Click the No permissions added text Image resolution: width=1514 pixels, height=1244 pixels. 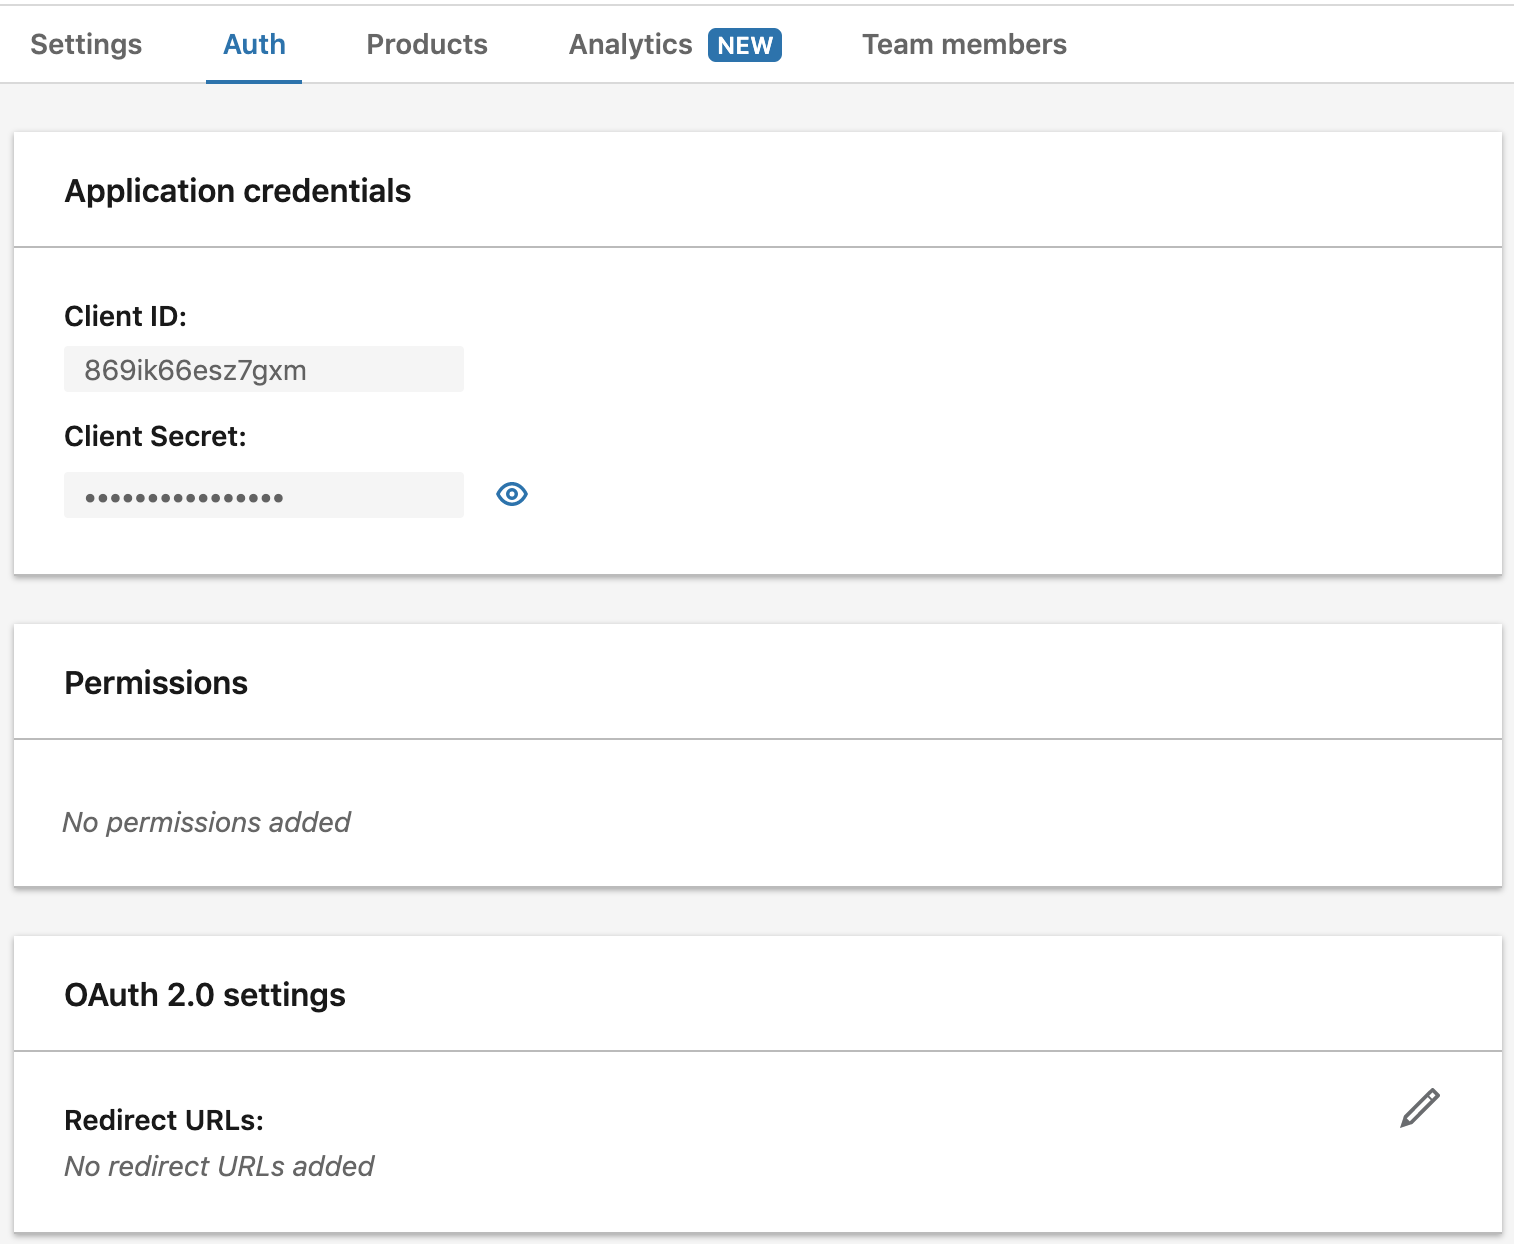tap(206, 822)
